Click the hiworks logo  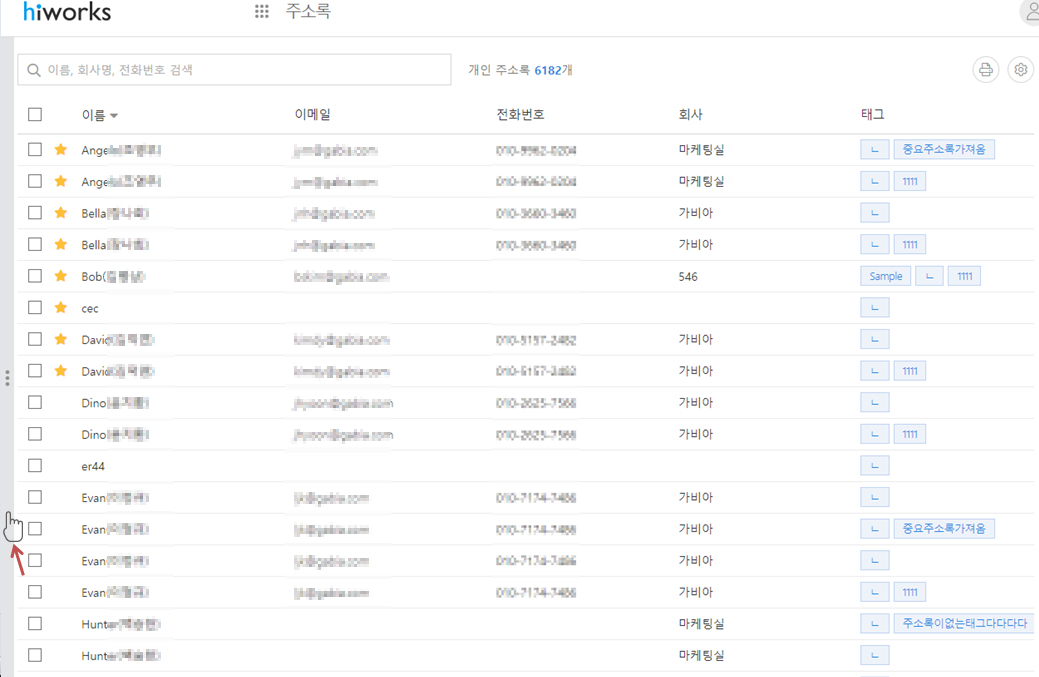pos(67,12)
